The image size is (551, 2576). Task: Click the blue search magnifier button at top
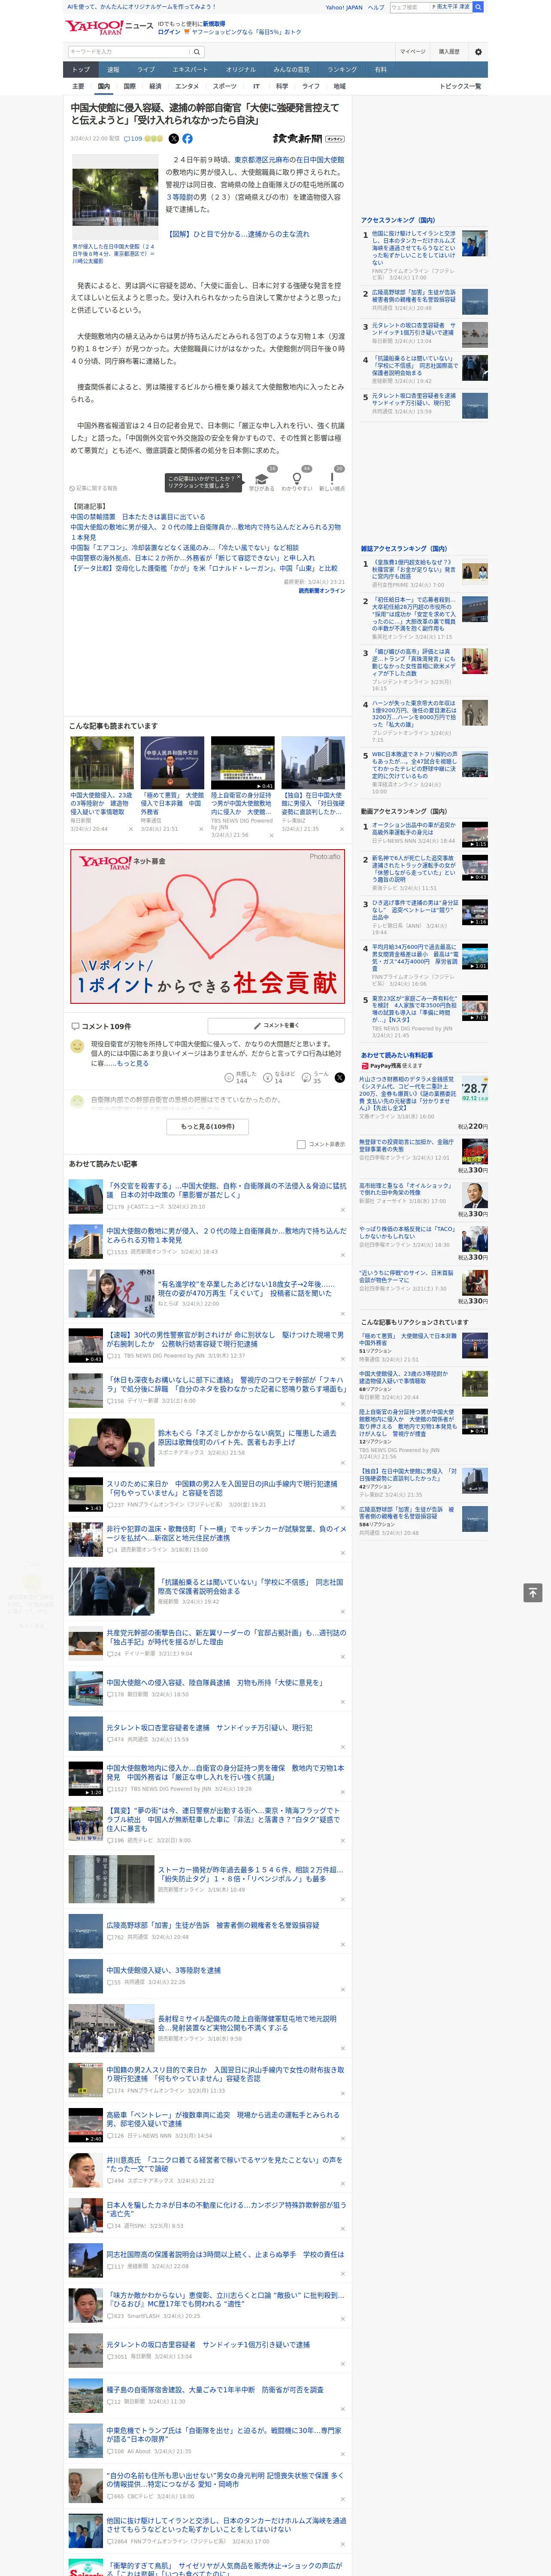click(x=478, y=7)
